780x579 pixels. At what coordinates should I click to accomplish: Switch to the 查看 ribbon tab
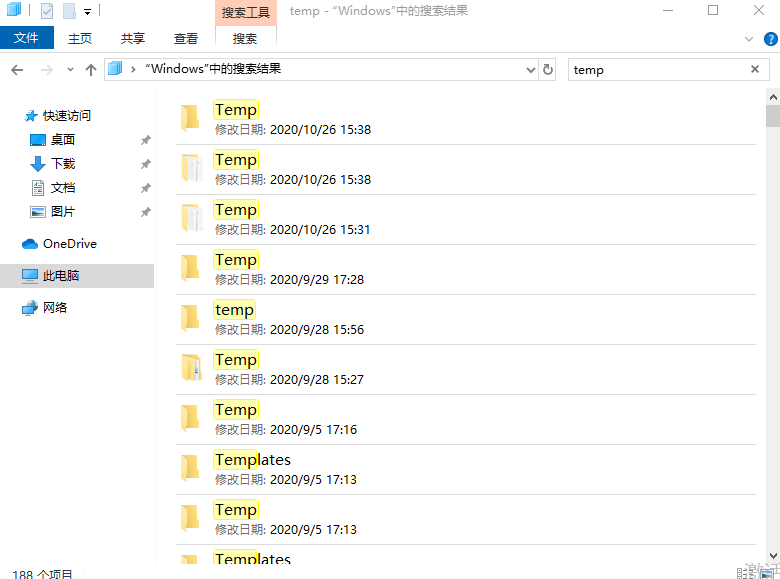tap(186, 38)
